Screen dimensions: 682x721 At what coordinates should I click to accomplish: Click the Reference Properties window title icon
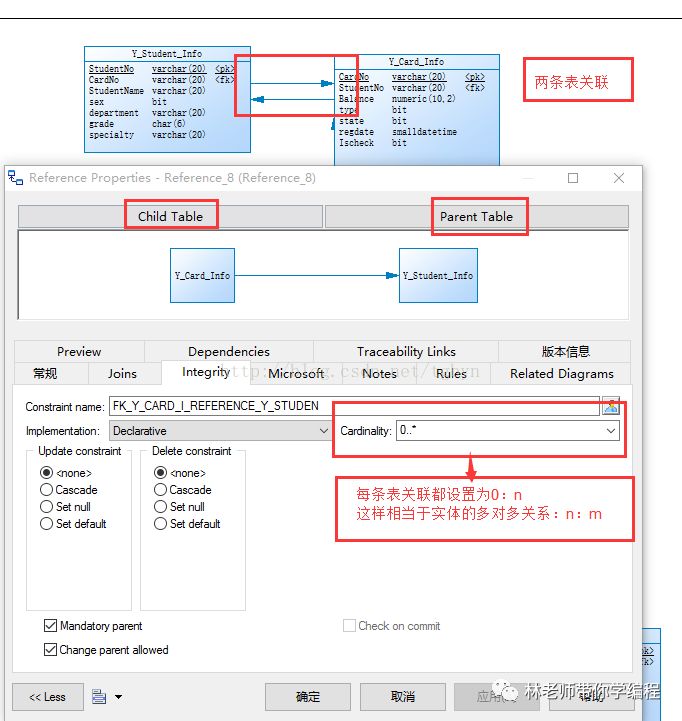15,178
